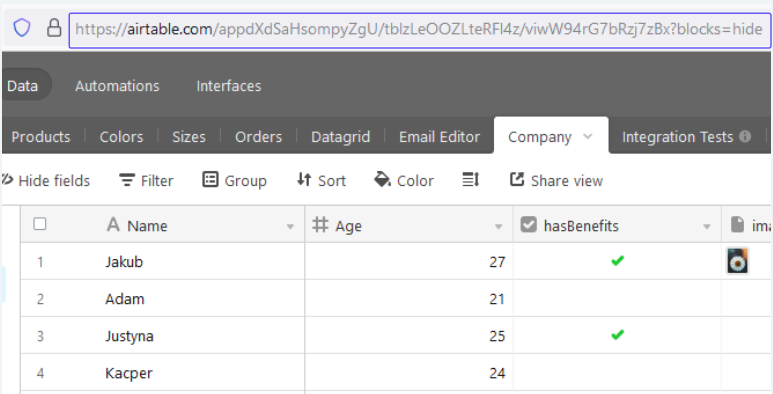Open the Datagrid table tab
The image size is (773, 394).
(x=341, y=137)
